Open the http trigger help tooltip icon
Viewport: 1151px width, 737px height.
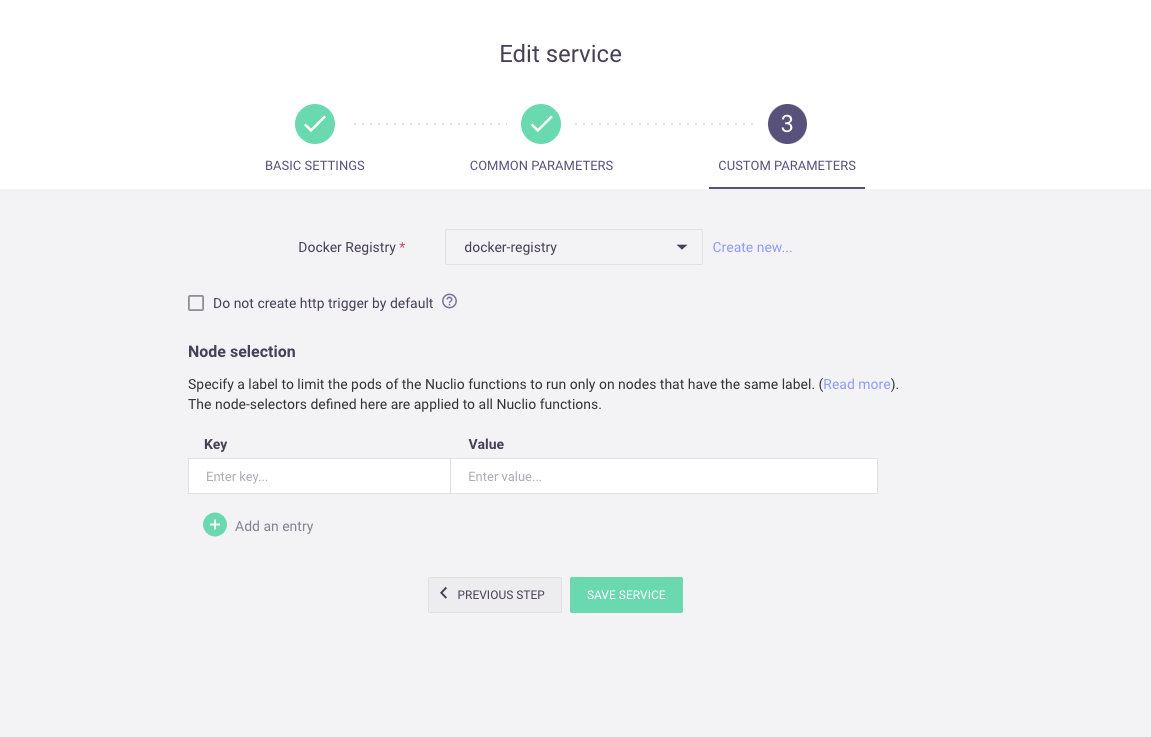click(x=449, y=302)
